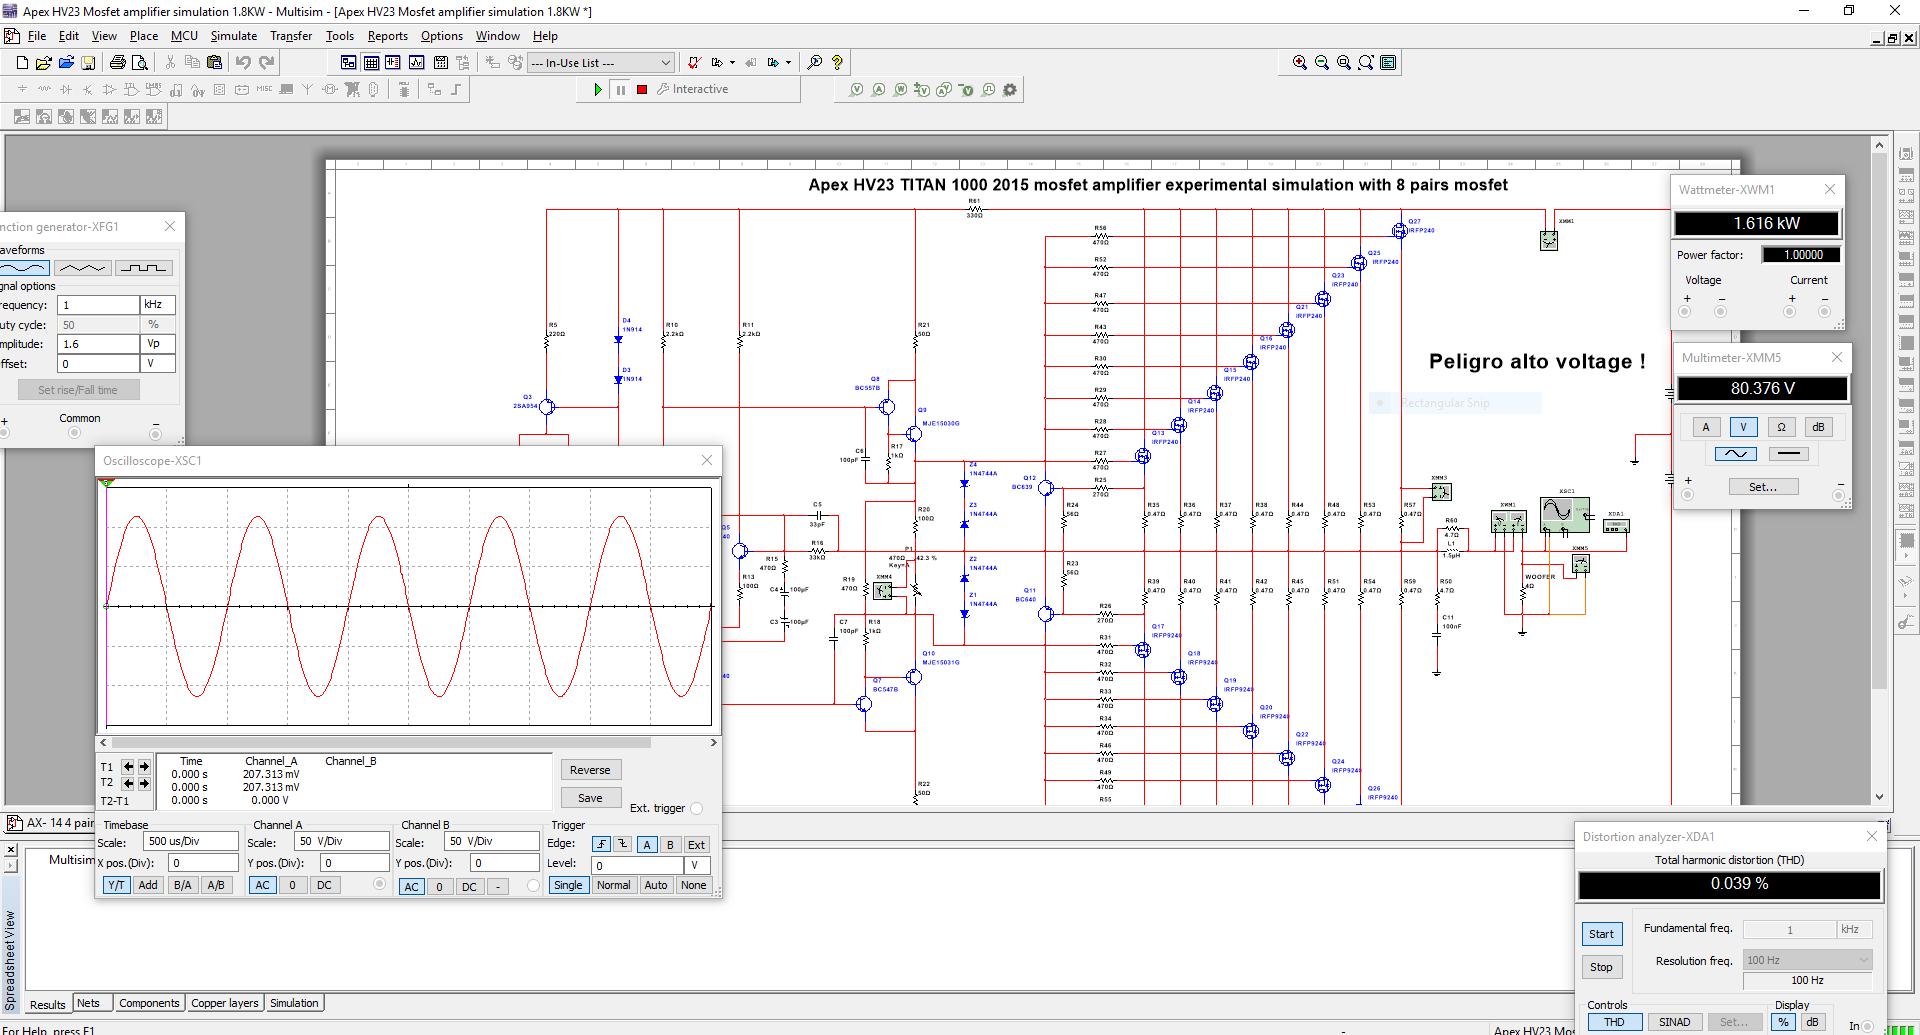
Task: Select multimeter voltage V mode
Action: point(1743,427)
